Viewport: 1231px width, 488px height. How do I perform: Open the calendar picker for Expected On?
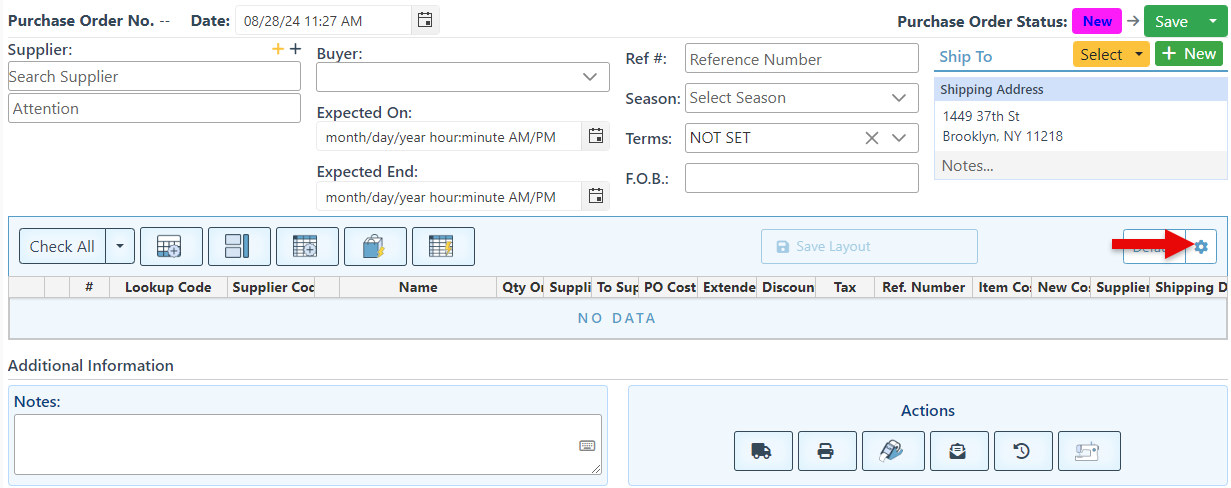coord(596,136)
